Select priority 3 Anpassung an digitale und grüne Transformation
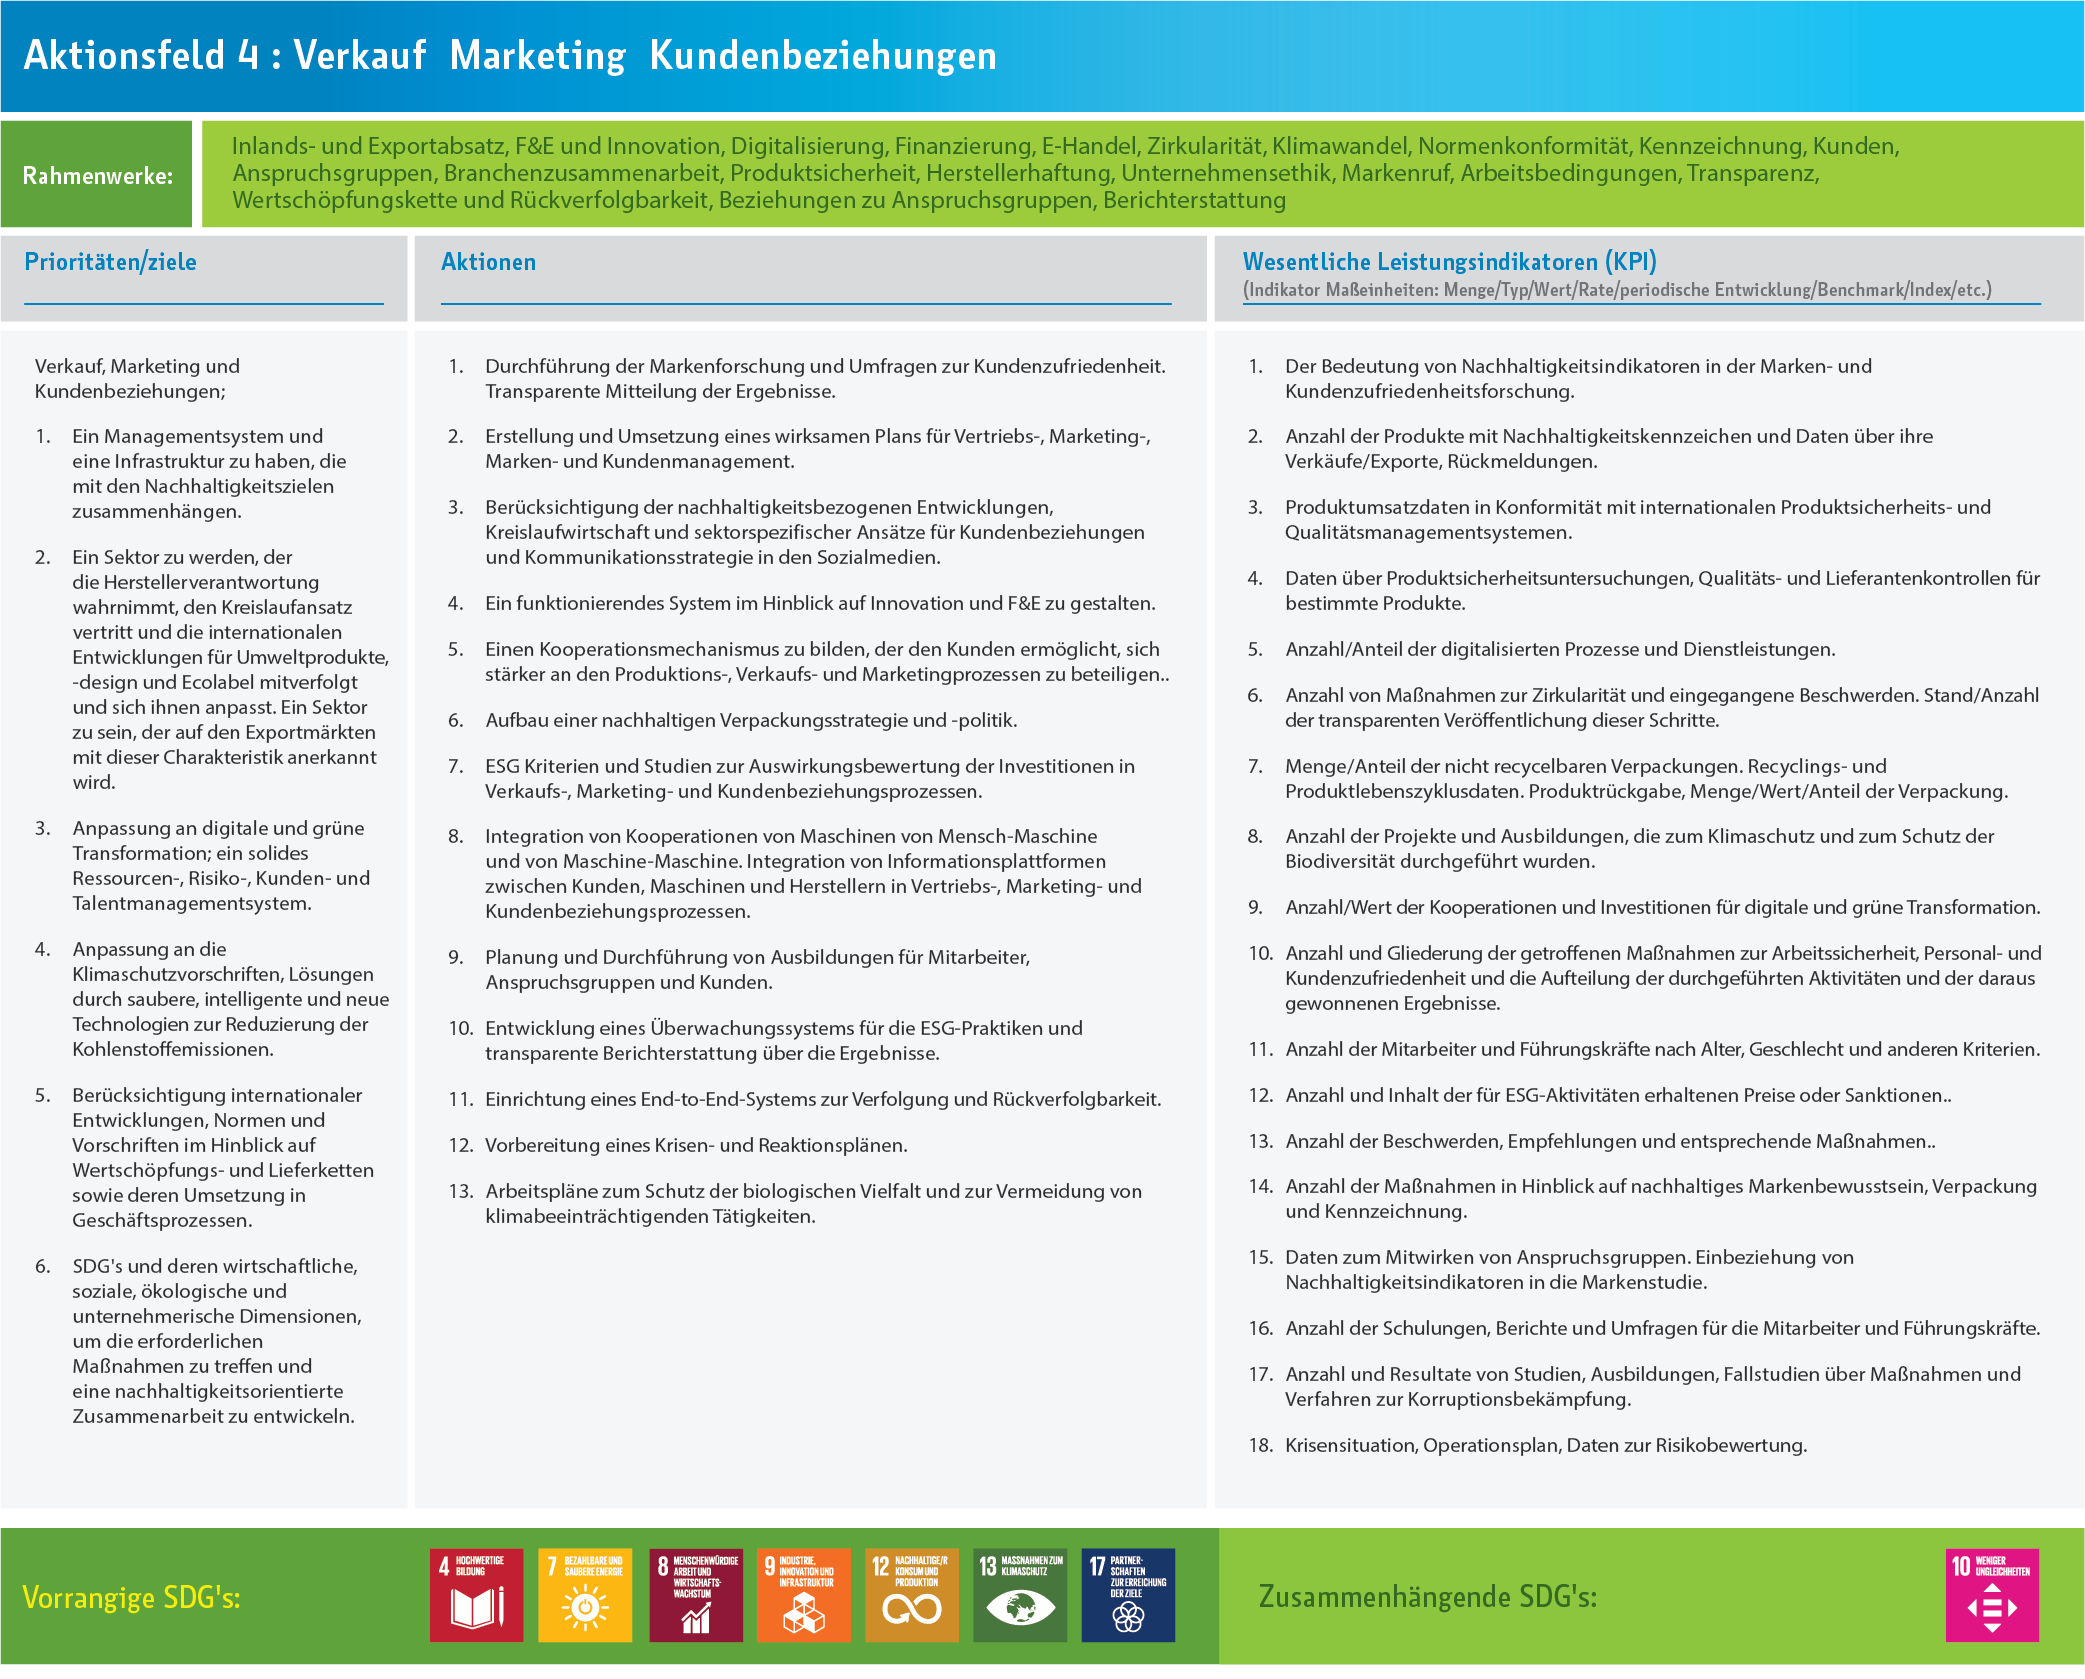 (203, 866)
